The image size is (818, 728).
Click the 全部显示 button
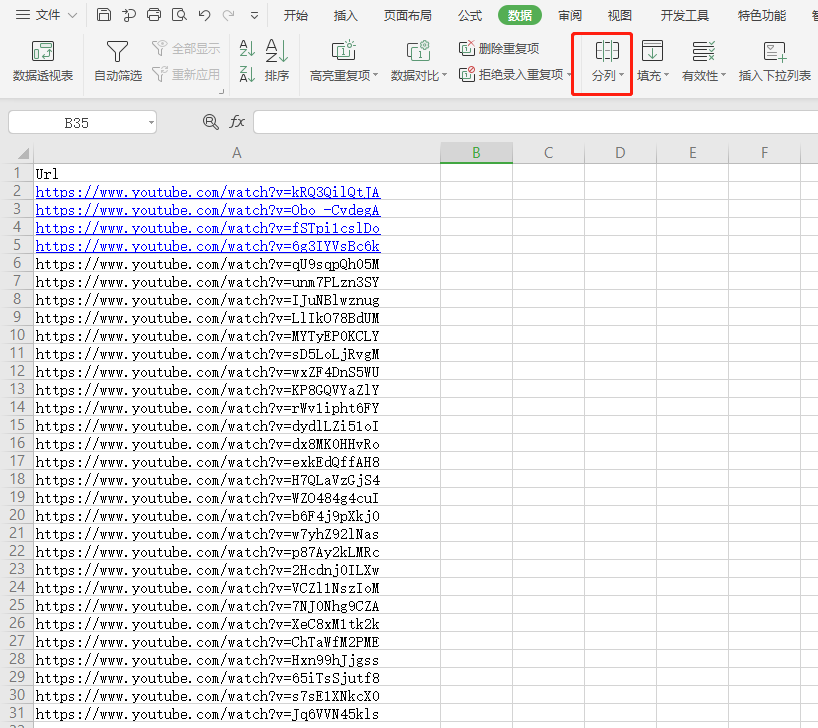pos(186,49)
